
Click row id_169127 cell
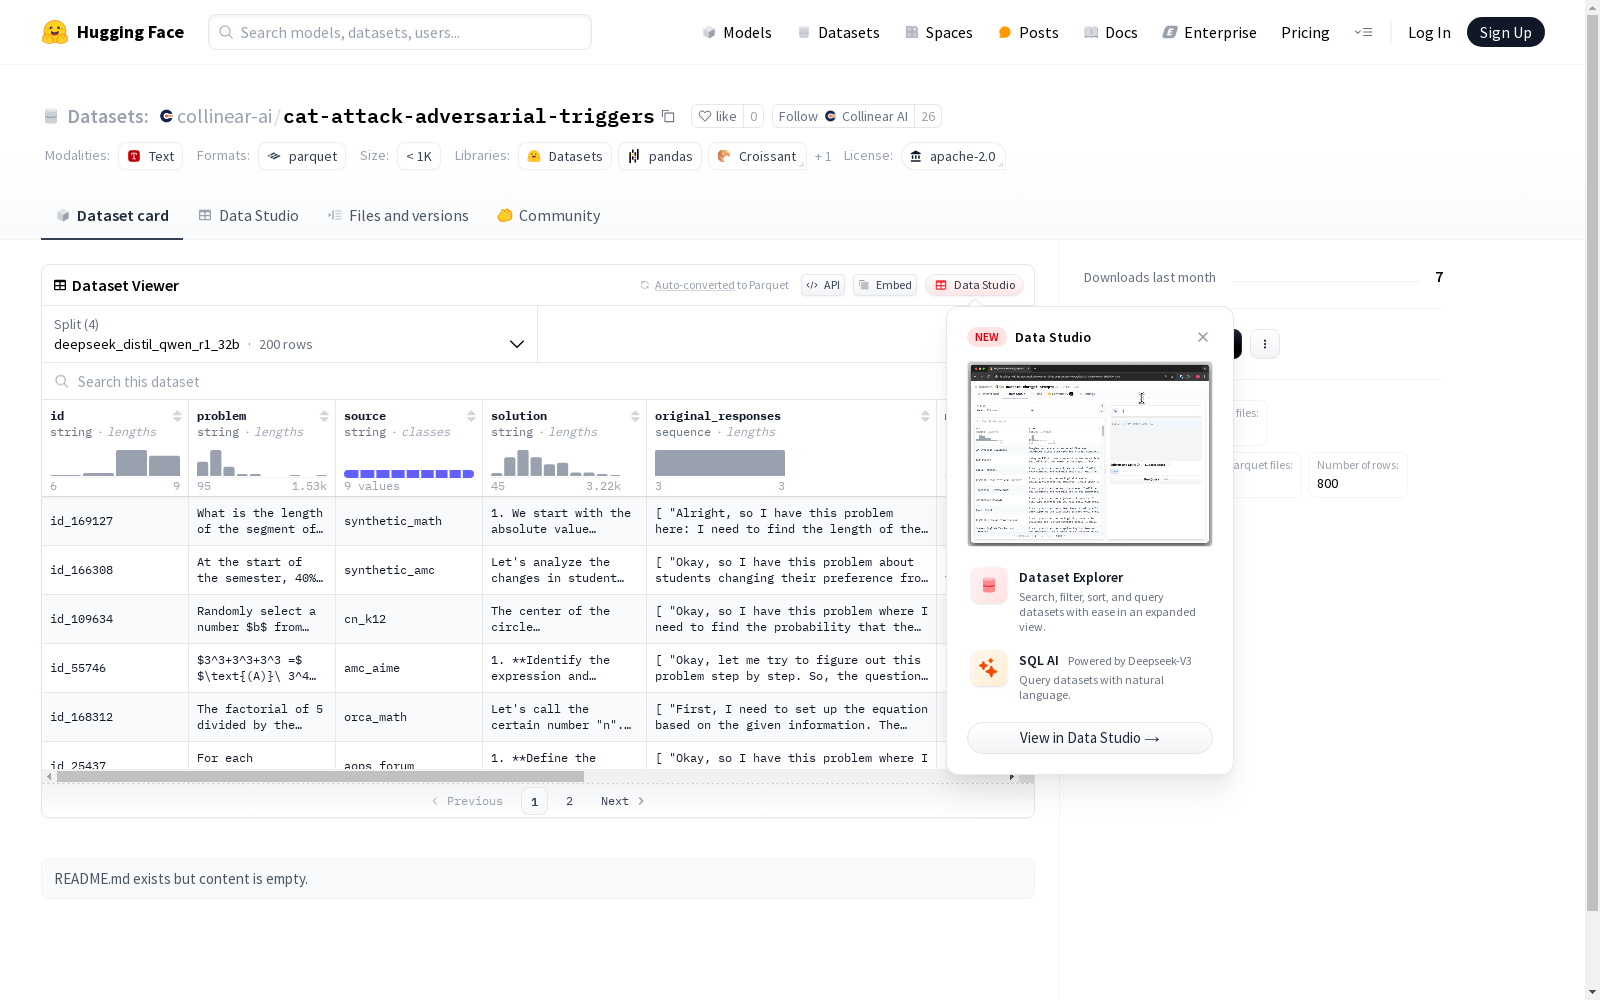115,521
